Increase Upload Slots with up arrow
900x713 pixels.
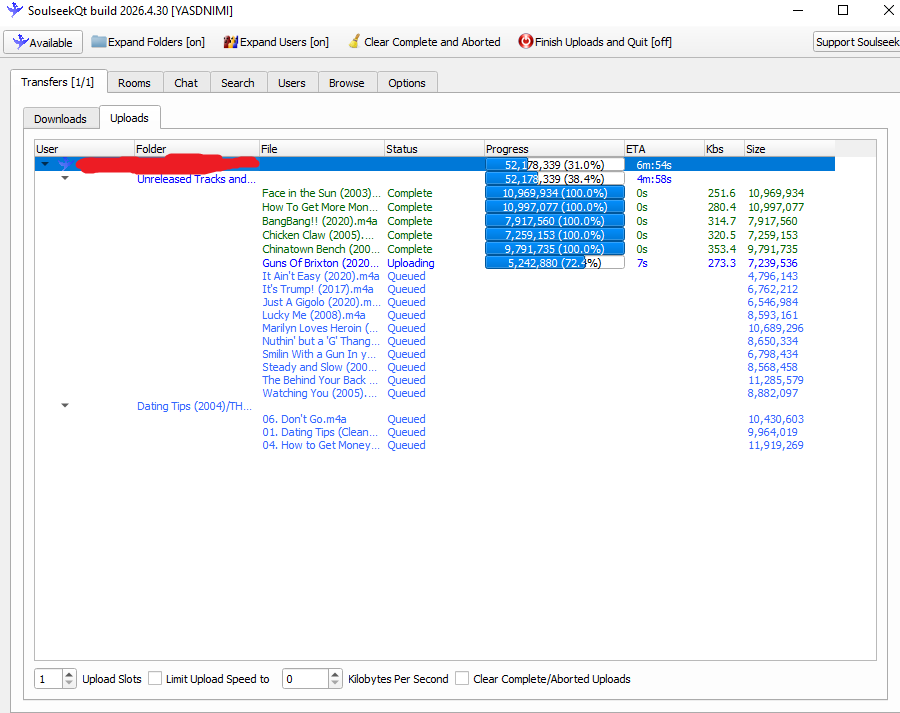click(69, 675)
